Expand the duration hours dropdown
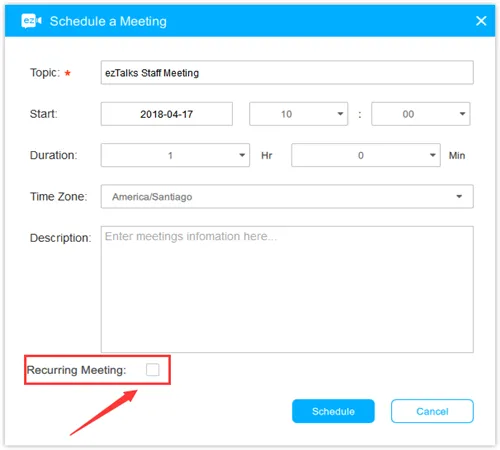The image size is (500, 450). [175, 155]
